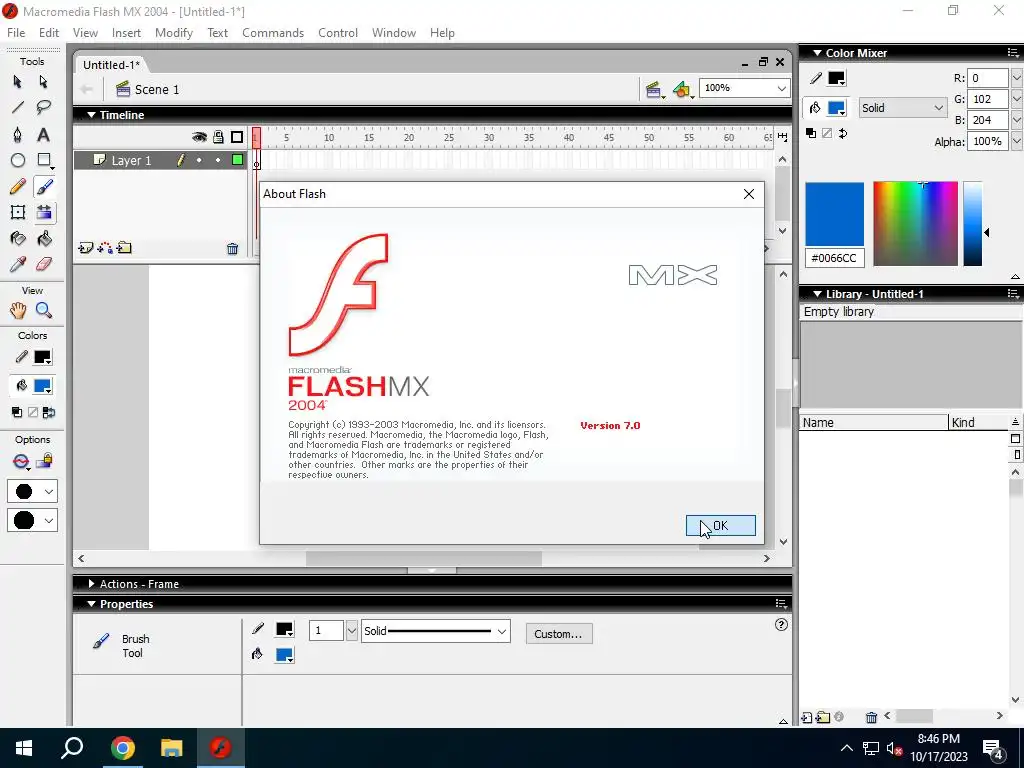The width and height of the screenshot is (1024, 768).
Task: Click the Properties help question icon
Action: click(781, 625)
